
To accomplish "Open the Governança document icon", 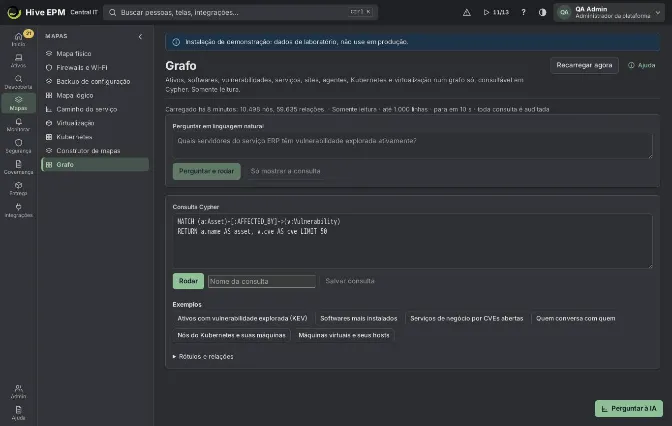I will point(18,168).
